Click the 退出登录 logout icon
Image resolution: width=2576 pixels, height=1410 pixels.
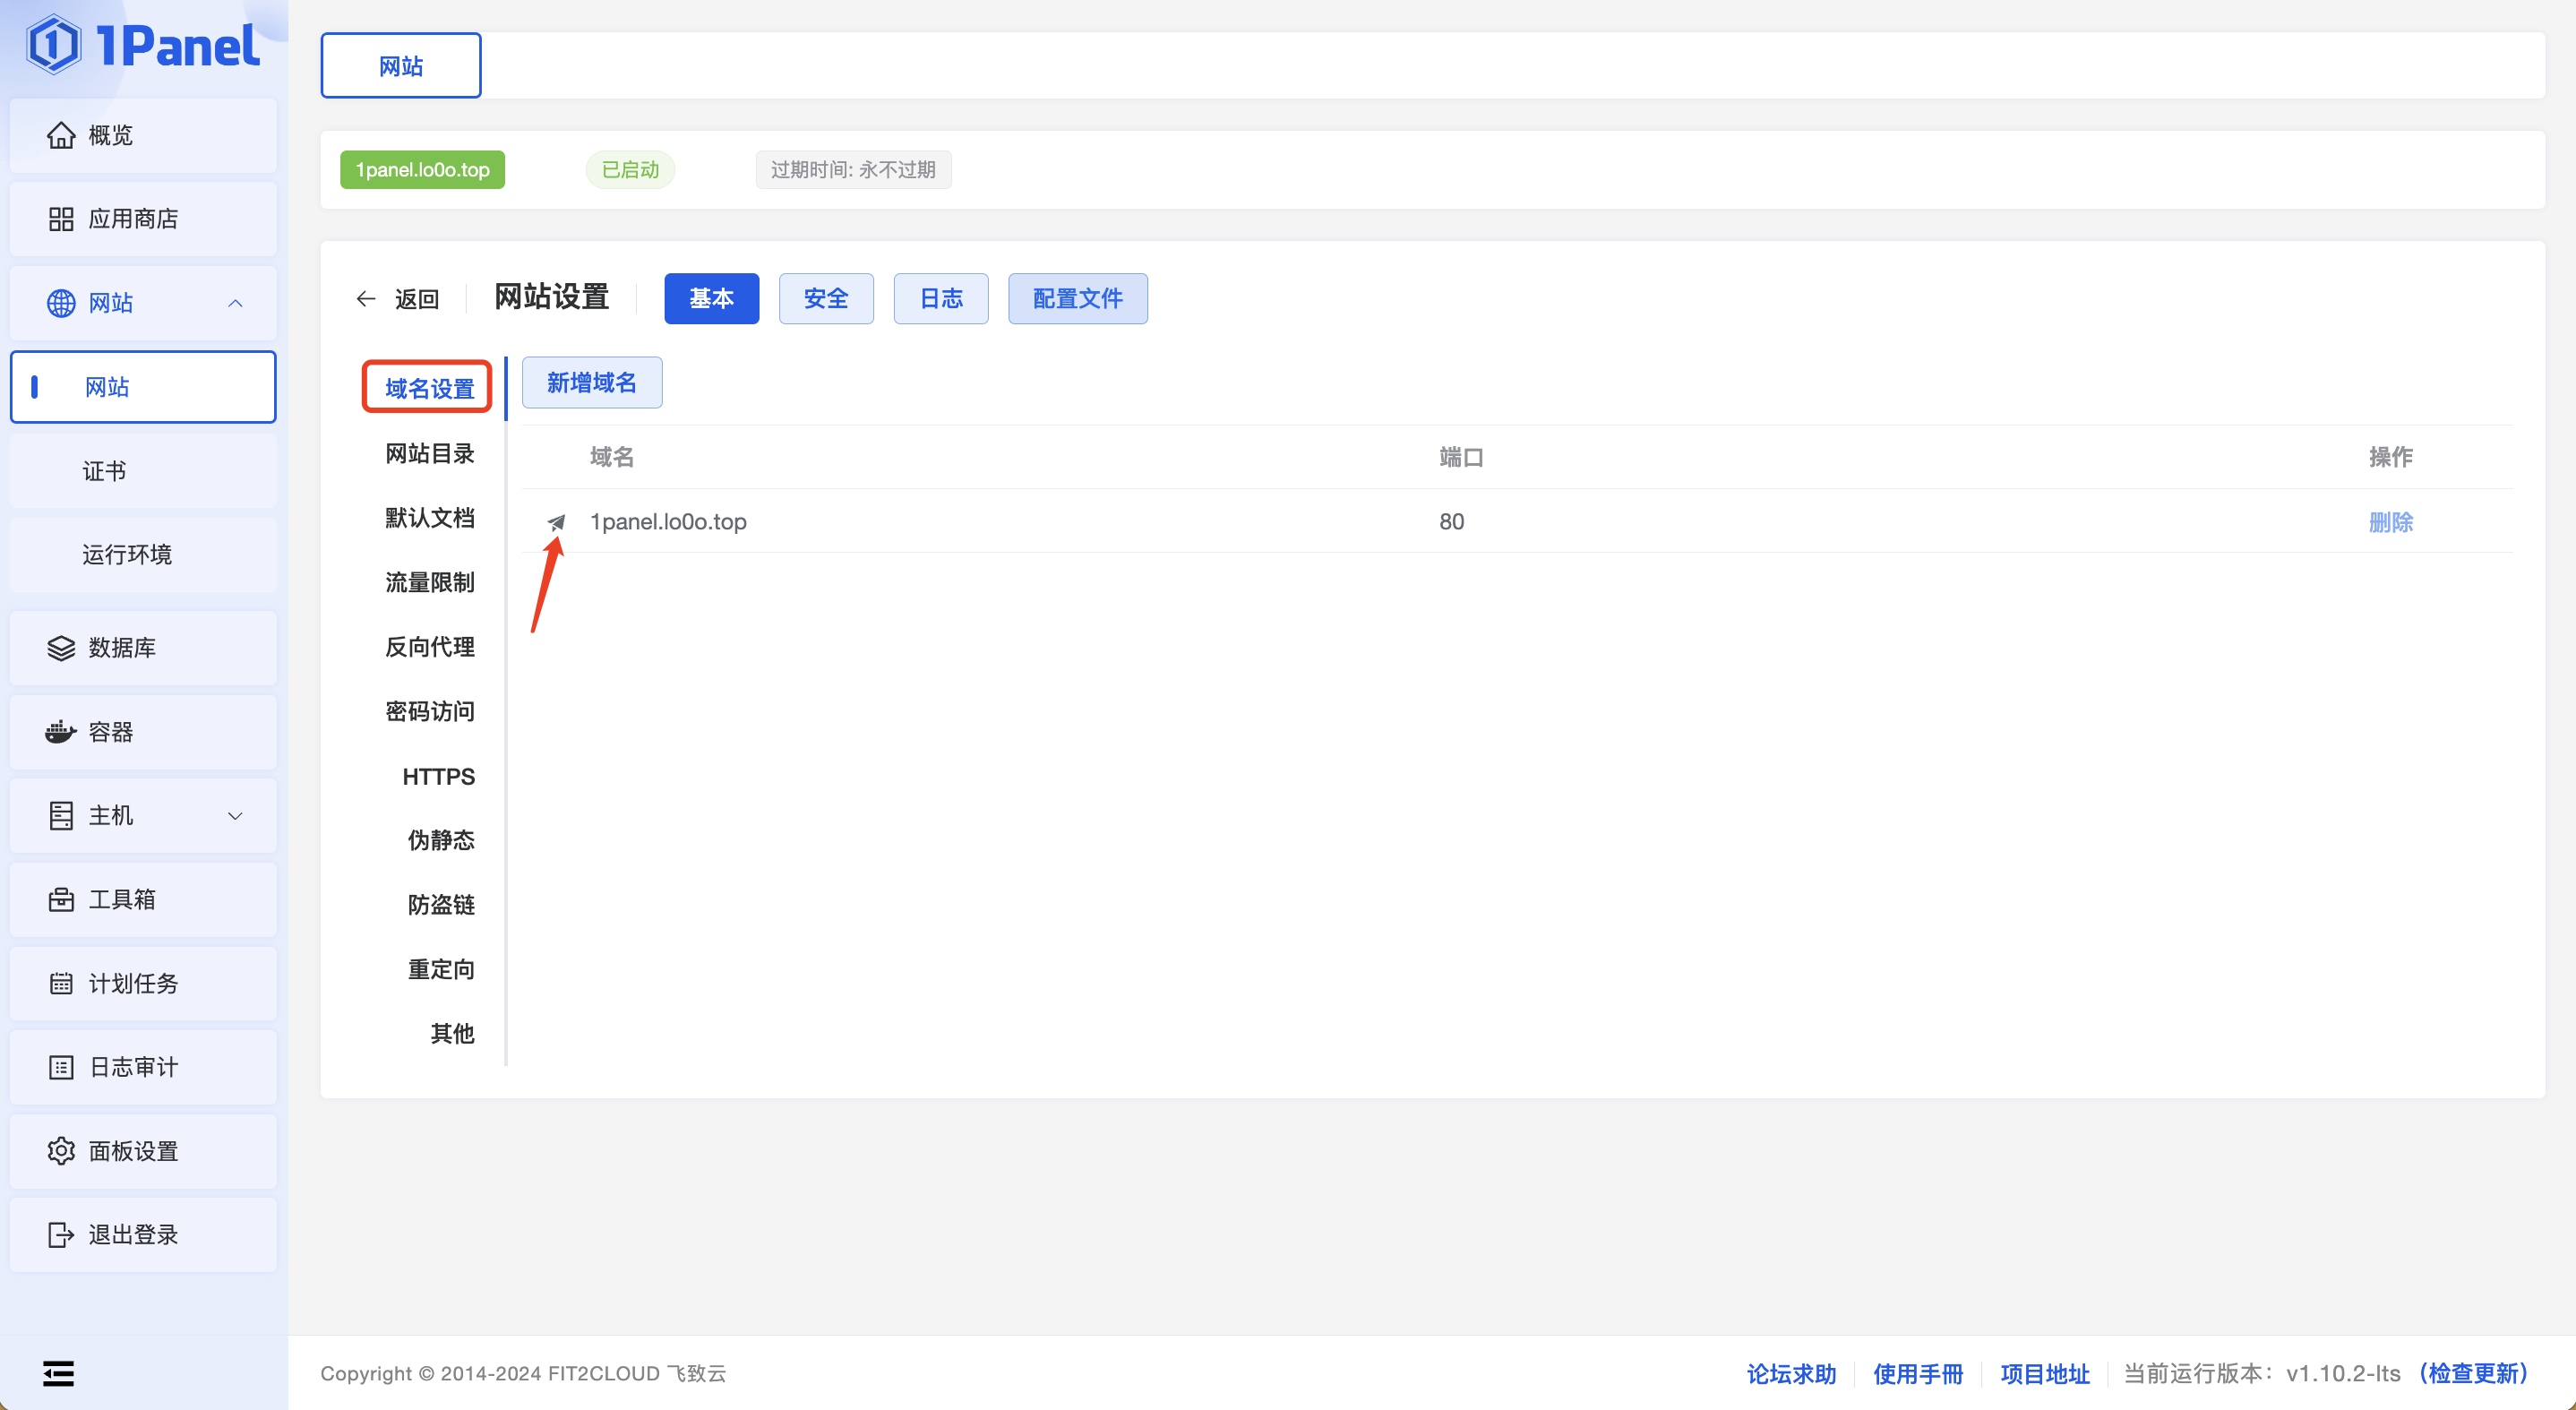click(61, 1236)
